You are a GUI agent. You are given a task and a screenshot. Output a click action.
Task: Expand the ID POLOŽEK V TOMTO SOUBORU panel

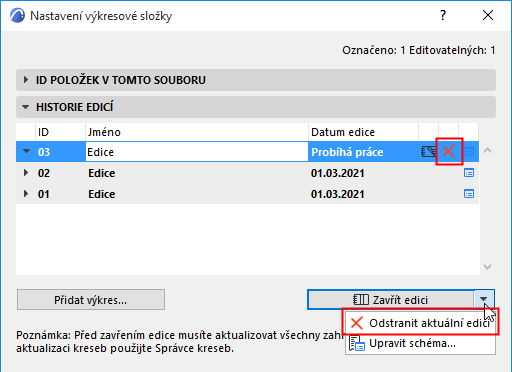[256, 80]
